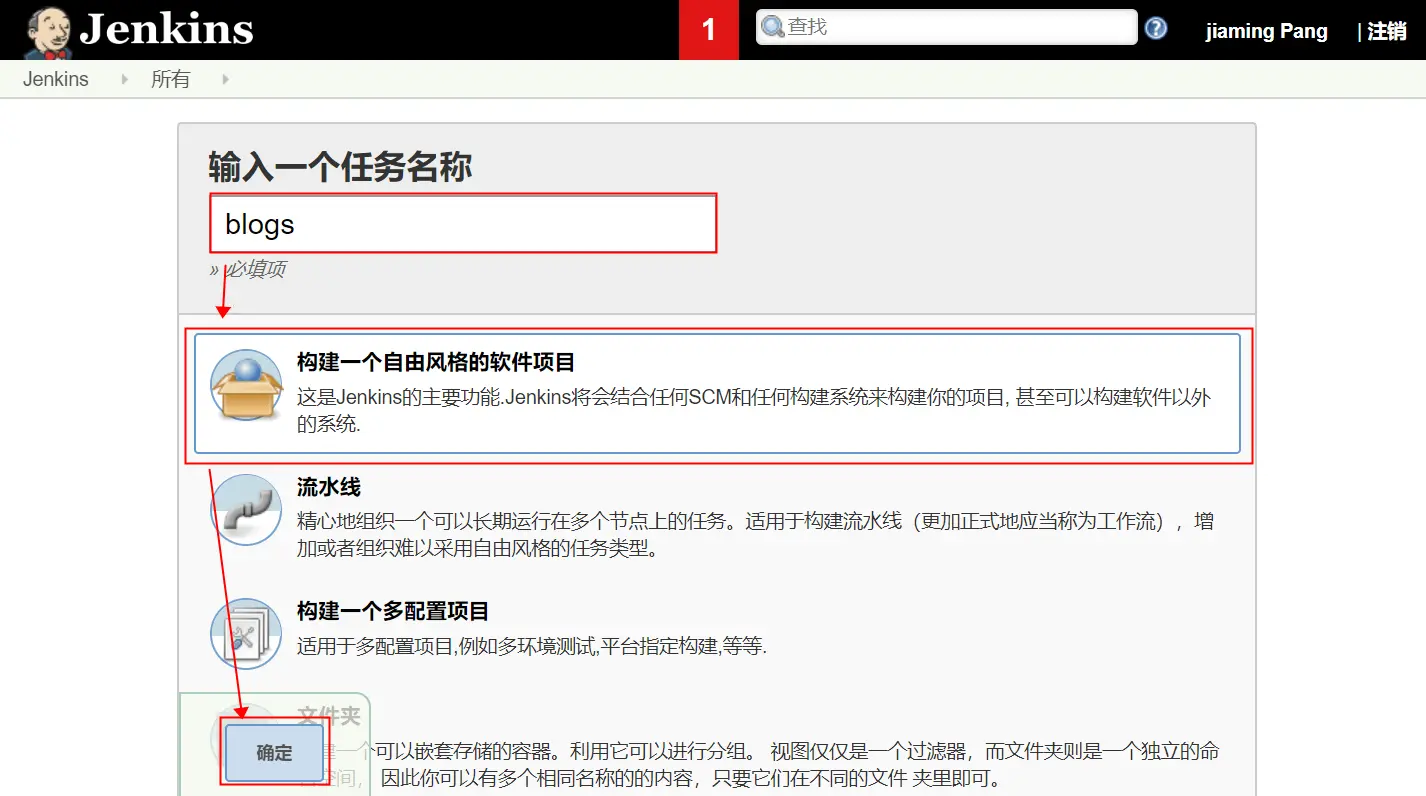
Task: Open the red notification badge showing 1
Action: (709, 30)
